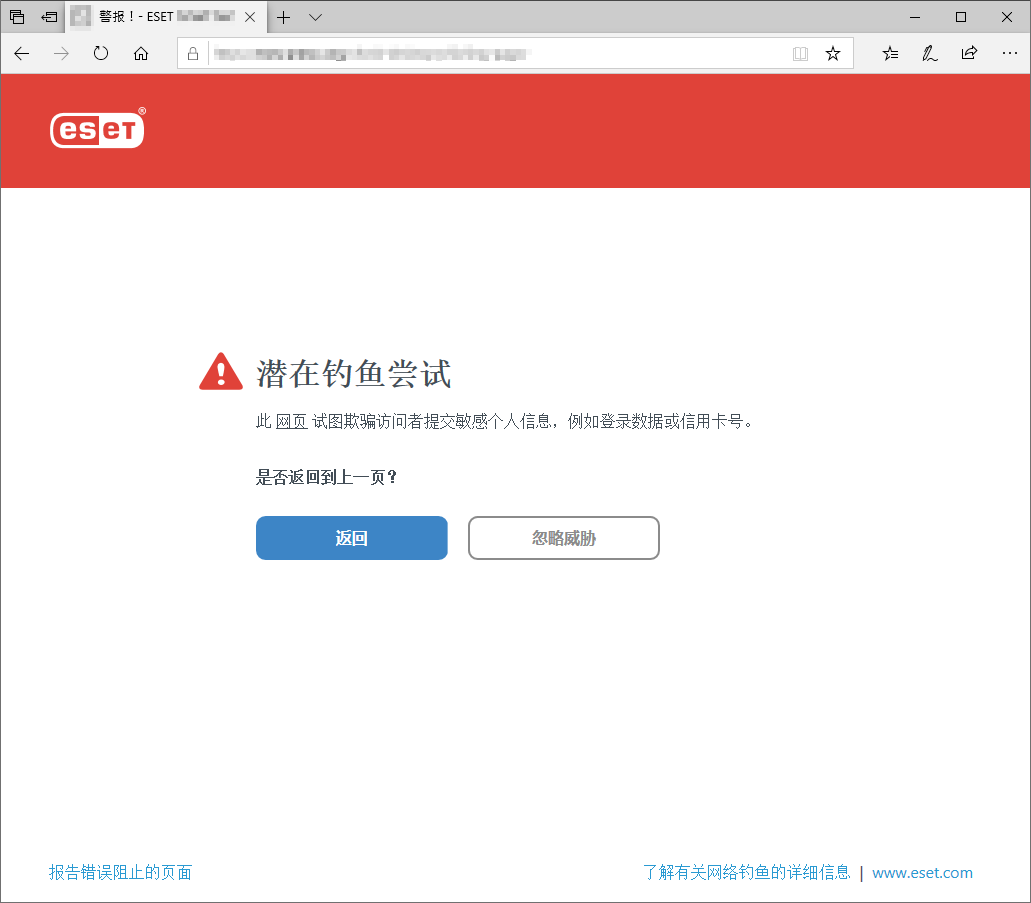The image size is (1031, 903).
Task: Click the forward navigation arrow
Action: coord(60,54)
